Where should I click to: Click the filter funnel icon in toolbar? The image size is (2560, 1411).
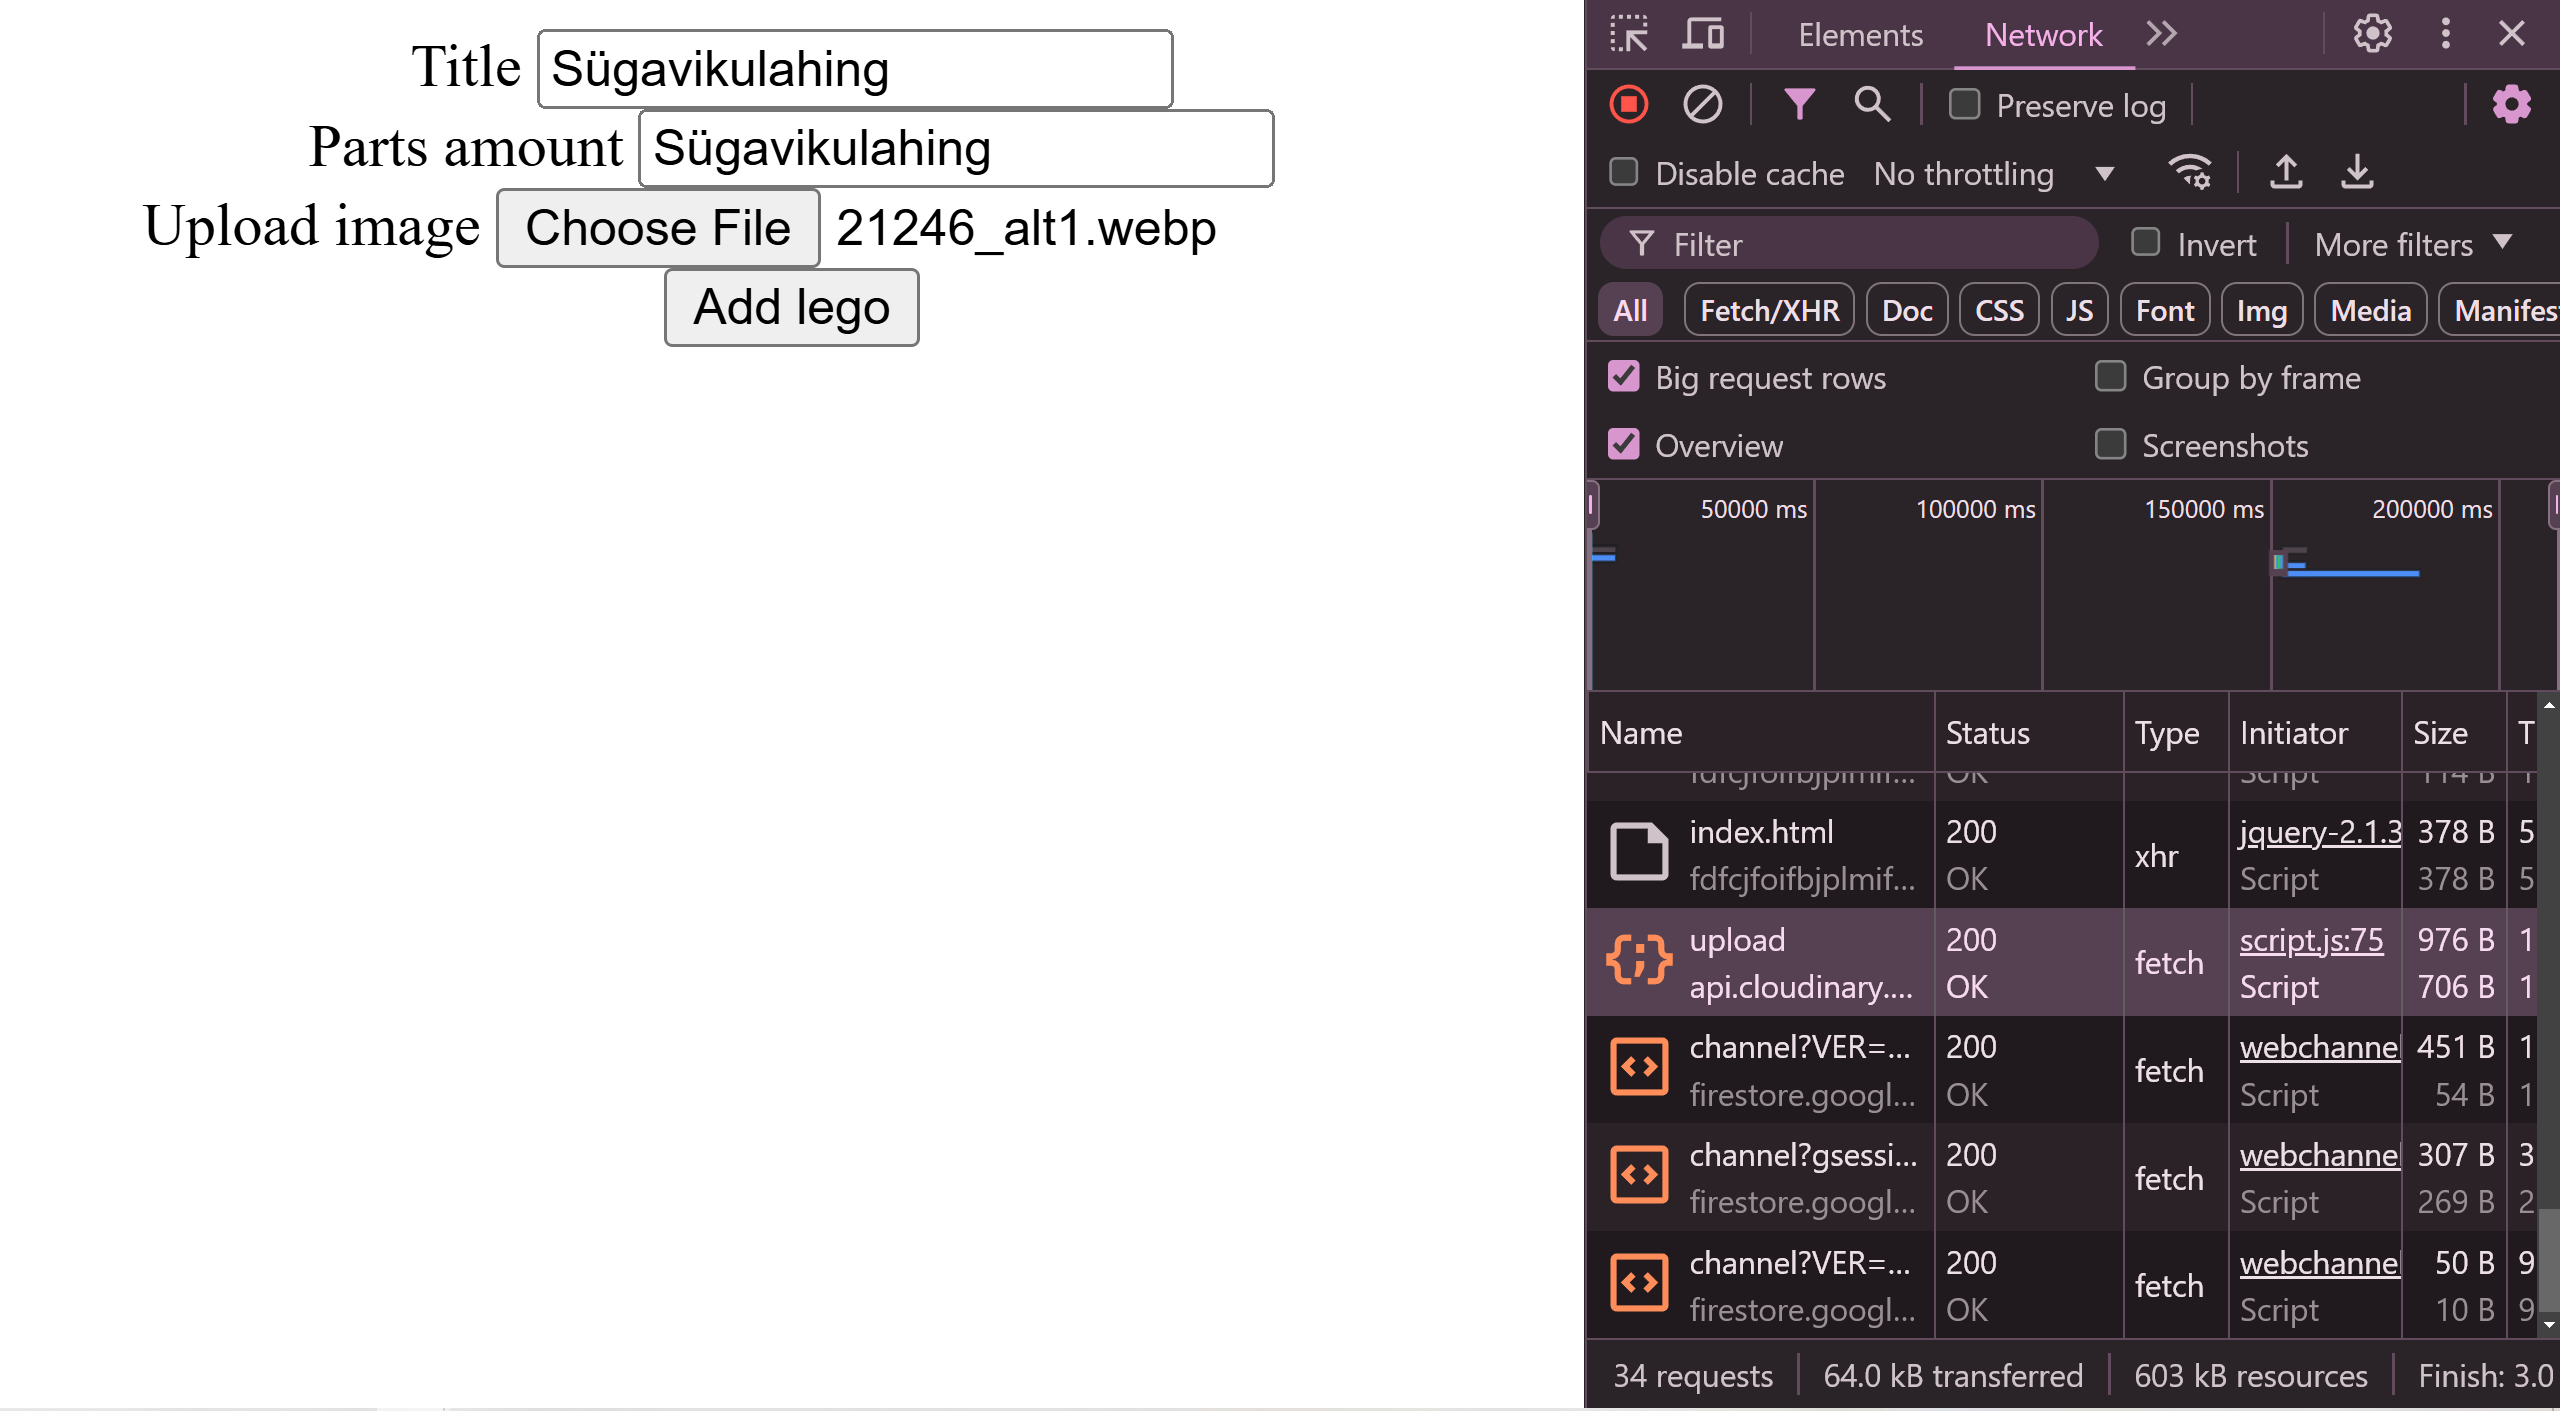point(1799,104)
